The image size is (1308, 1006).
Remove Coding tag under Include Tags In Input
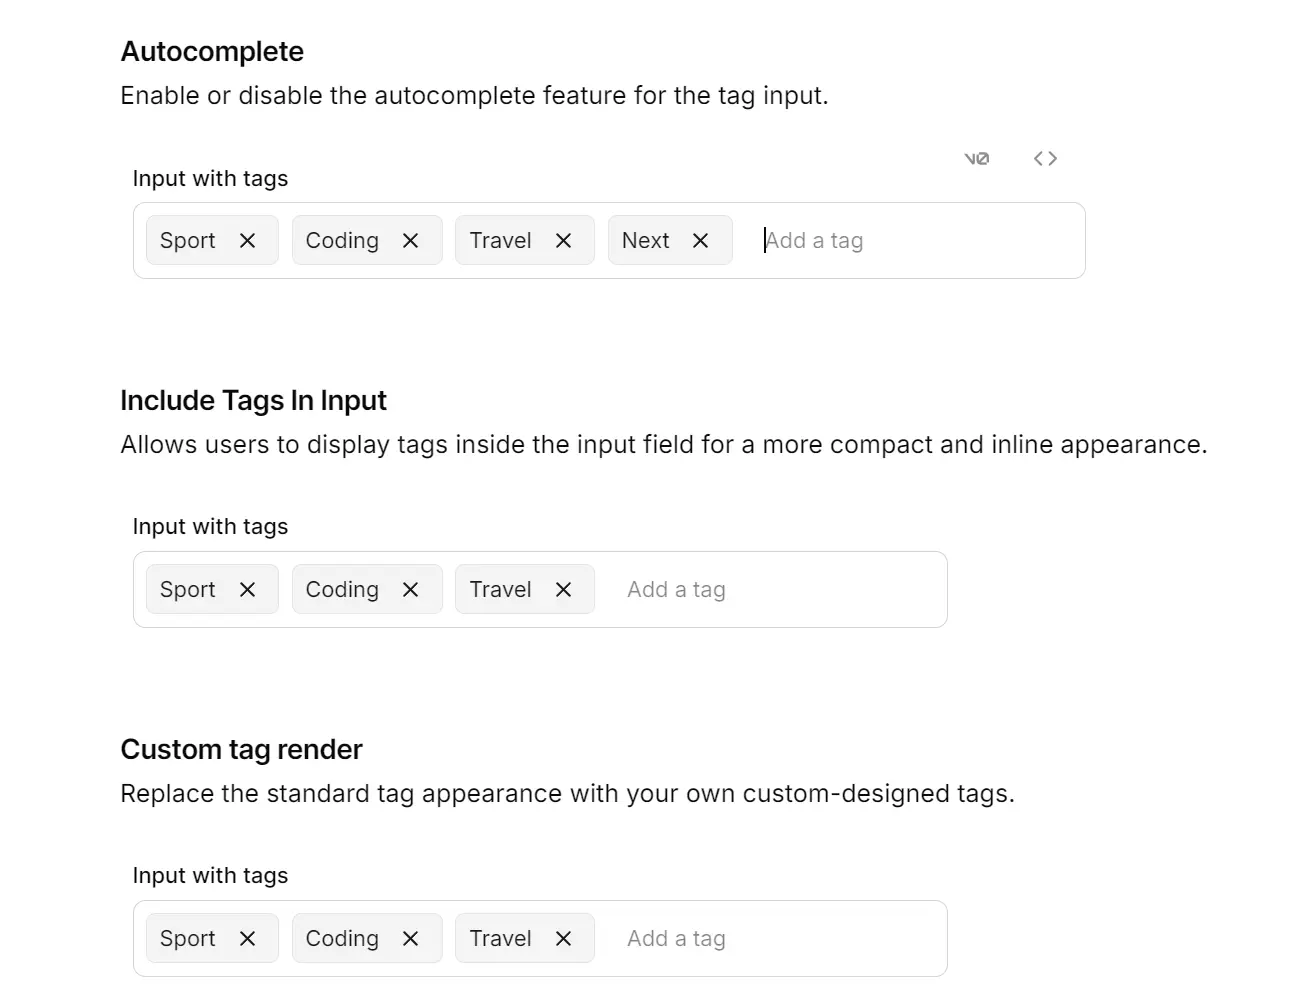[409, 589]
